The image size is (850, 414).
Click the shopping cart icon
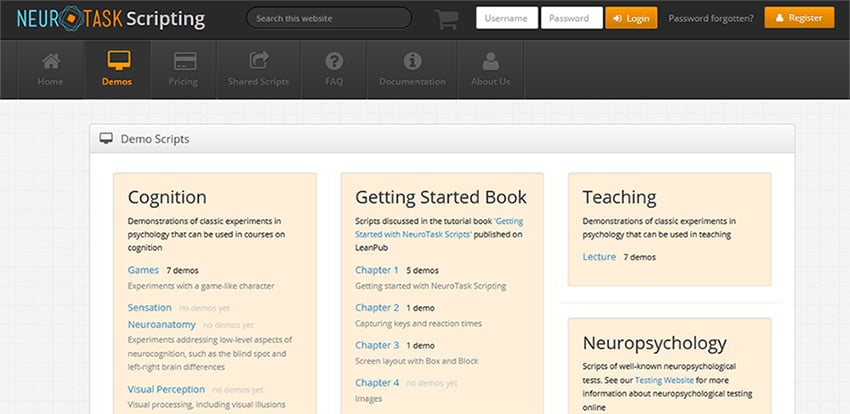(446, 19)
